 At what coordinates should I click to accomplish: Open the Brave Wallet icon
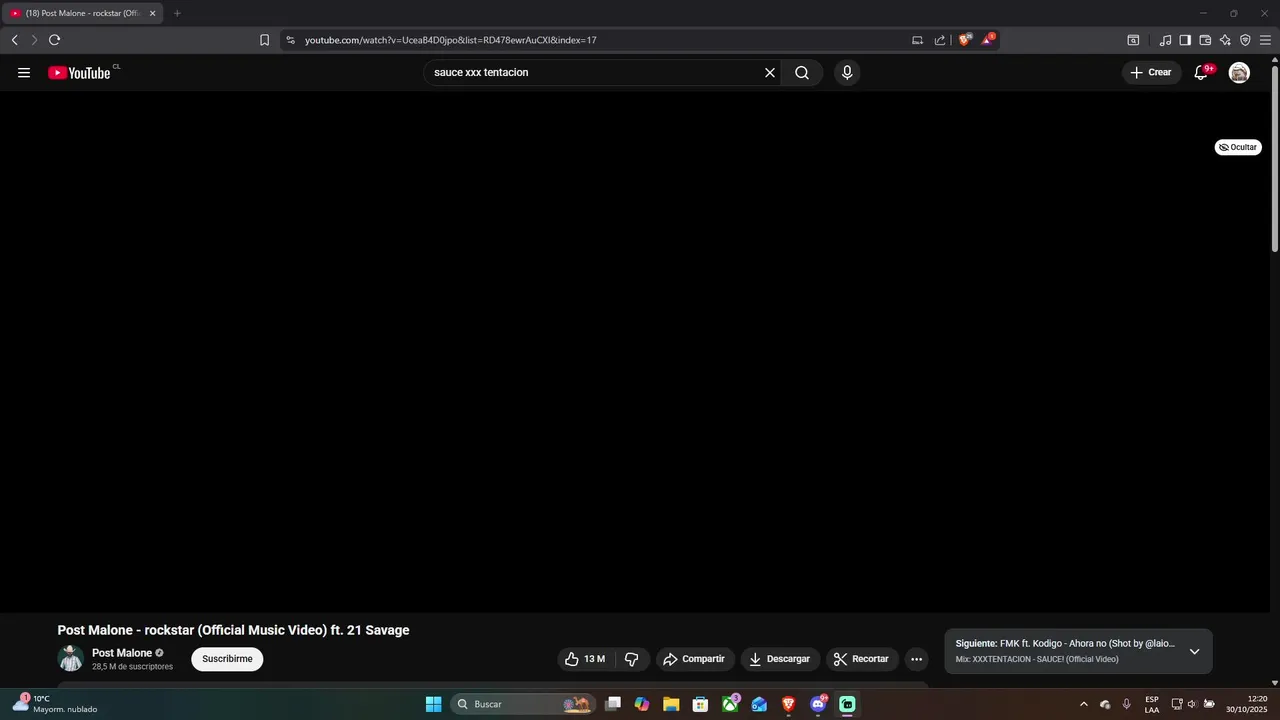1205,40
